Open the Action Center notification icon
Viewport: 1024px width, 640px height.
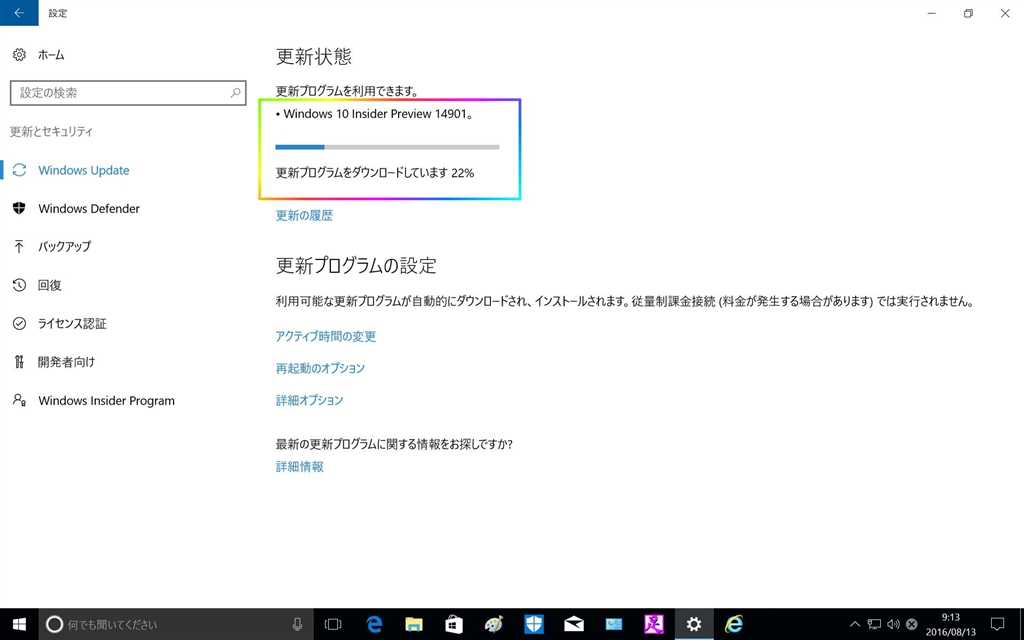pos(997,624)
